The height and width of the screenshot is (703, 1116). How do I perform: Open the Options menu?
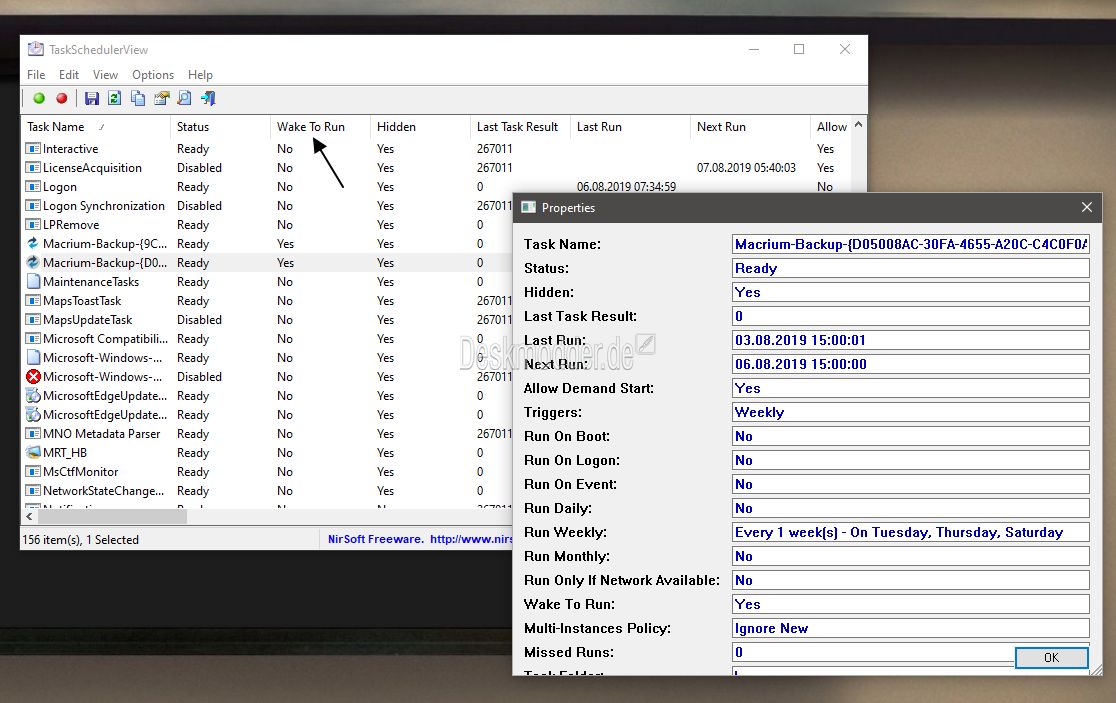click(x=153, y=75)
